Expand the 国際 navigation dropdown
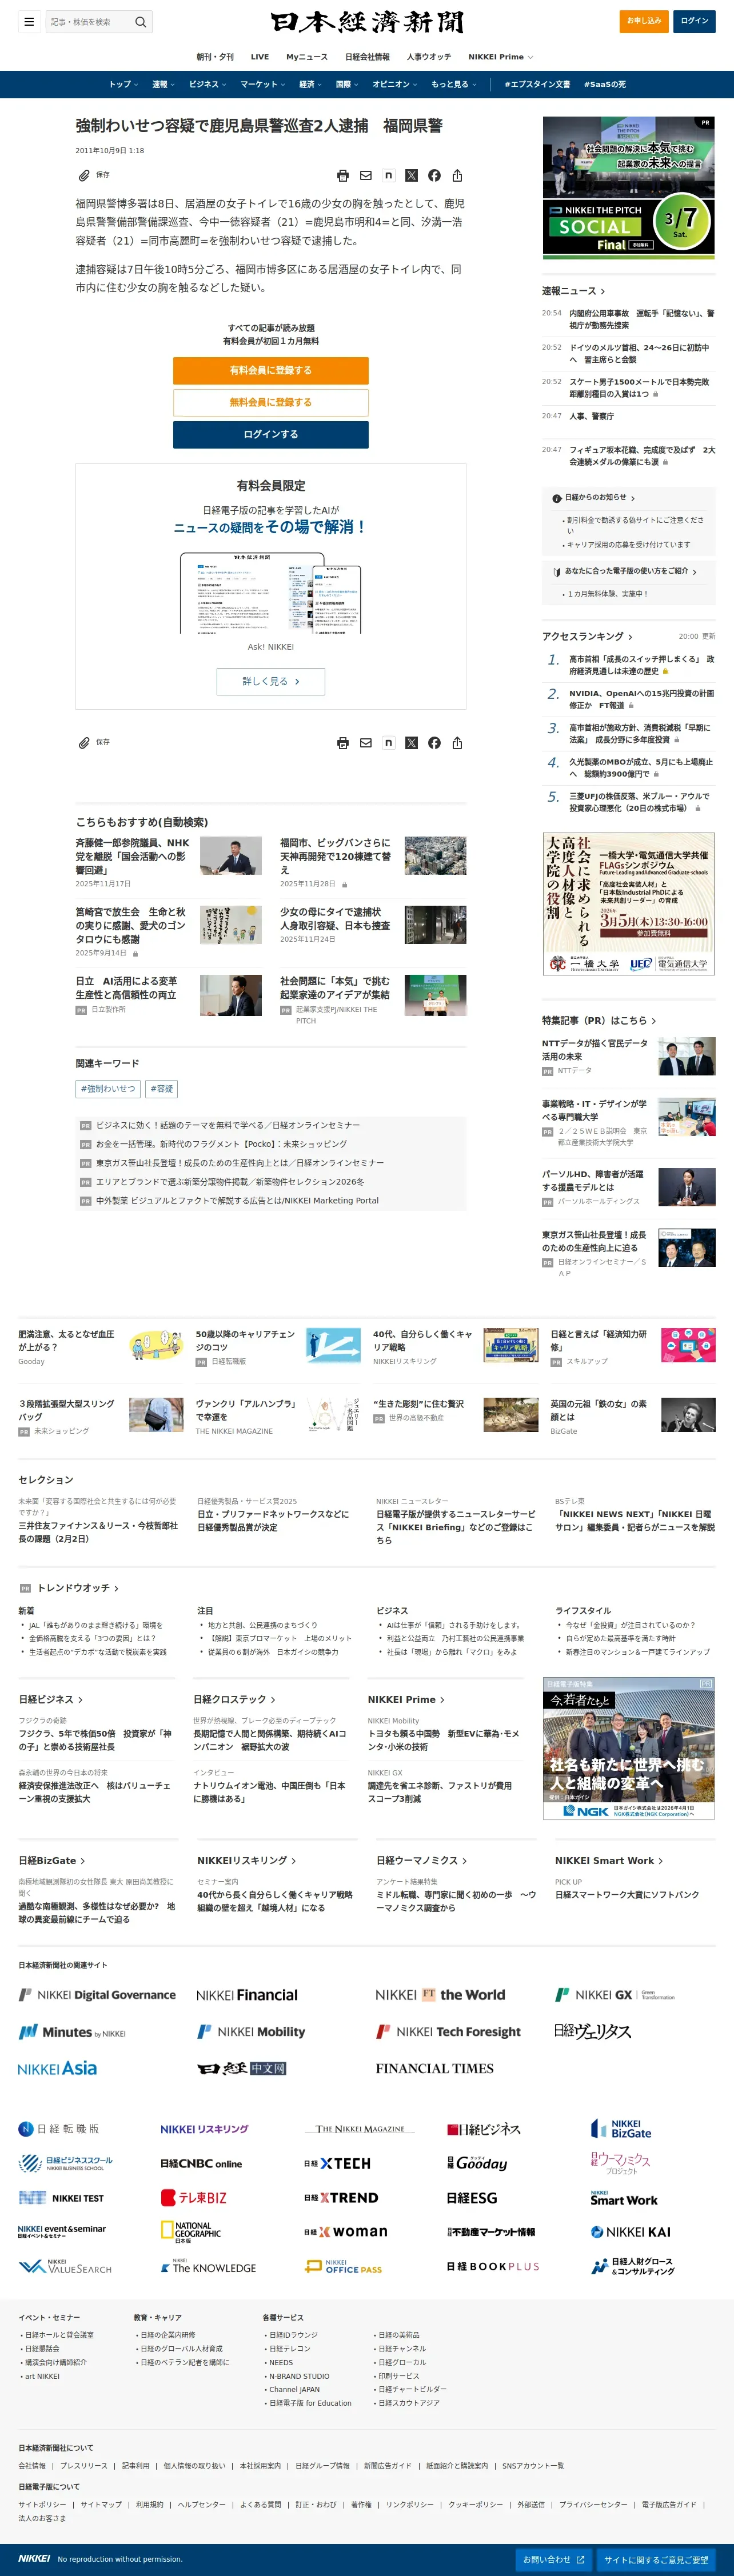734x2576 pixels. pos(348,84)
